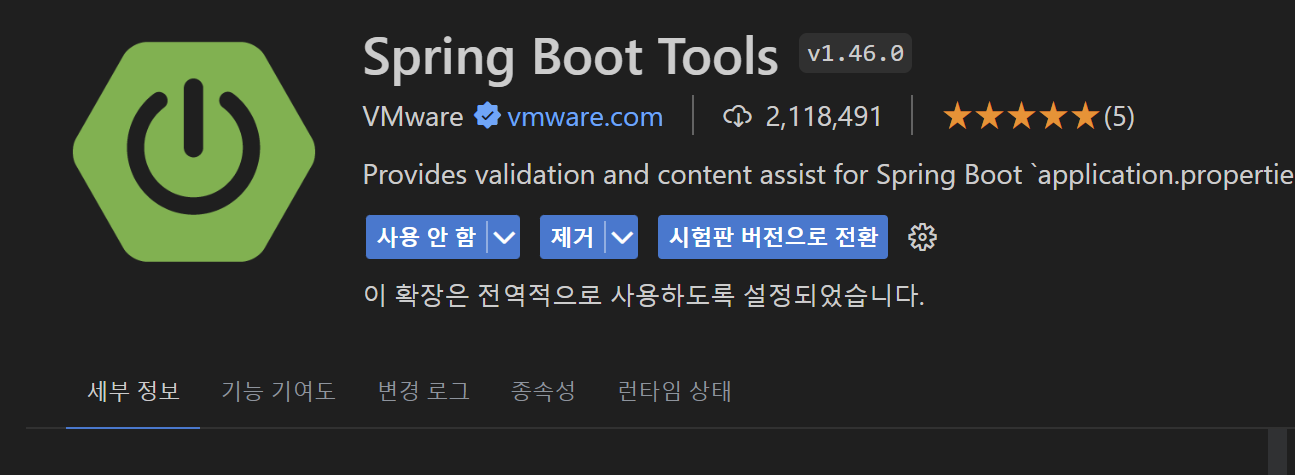Image resolution: width=1295 pixels, height=475 pixels.
Task: Click the Spring Boot Tools extension logo
Action: 194,153
